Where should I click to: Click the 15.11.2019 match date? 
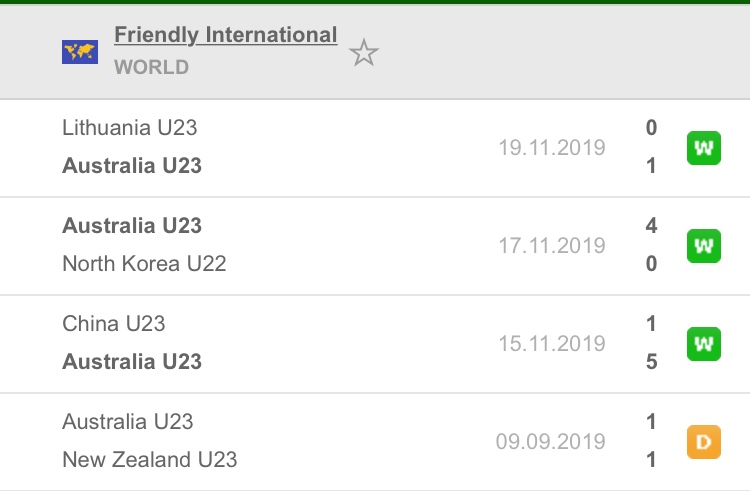pyautogui.click(x=552, y=344)
